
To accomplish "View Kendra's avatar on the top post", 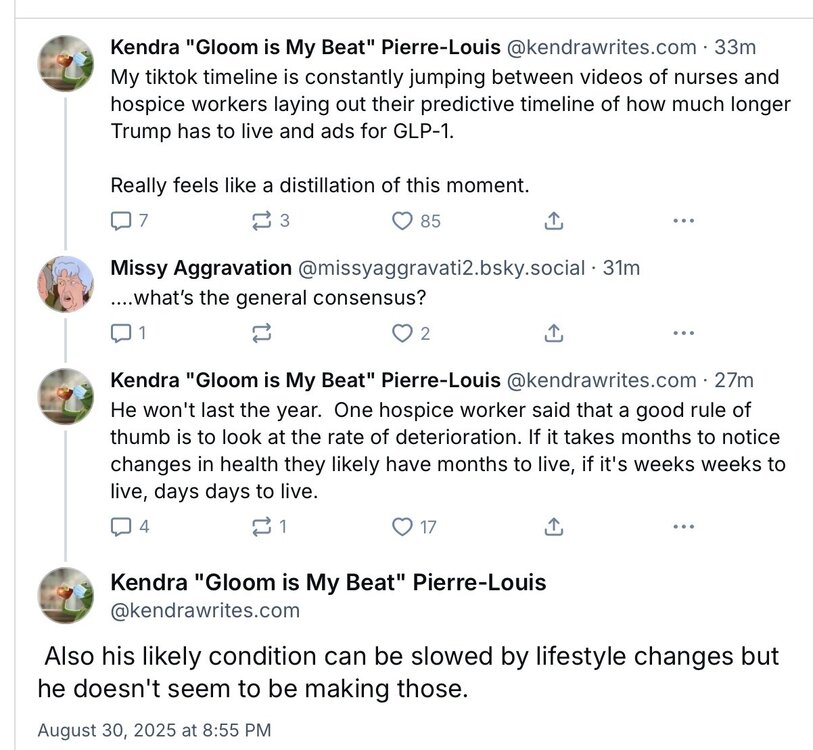I will pyautogui.click(x=66, y=63).
